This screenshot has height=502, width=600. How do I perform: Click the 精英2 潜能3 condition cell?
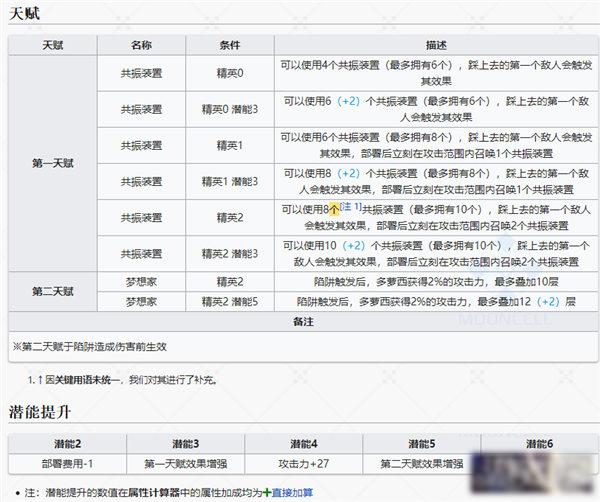(x=230, y=254)
